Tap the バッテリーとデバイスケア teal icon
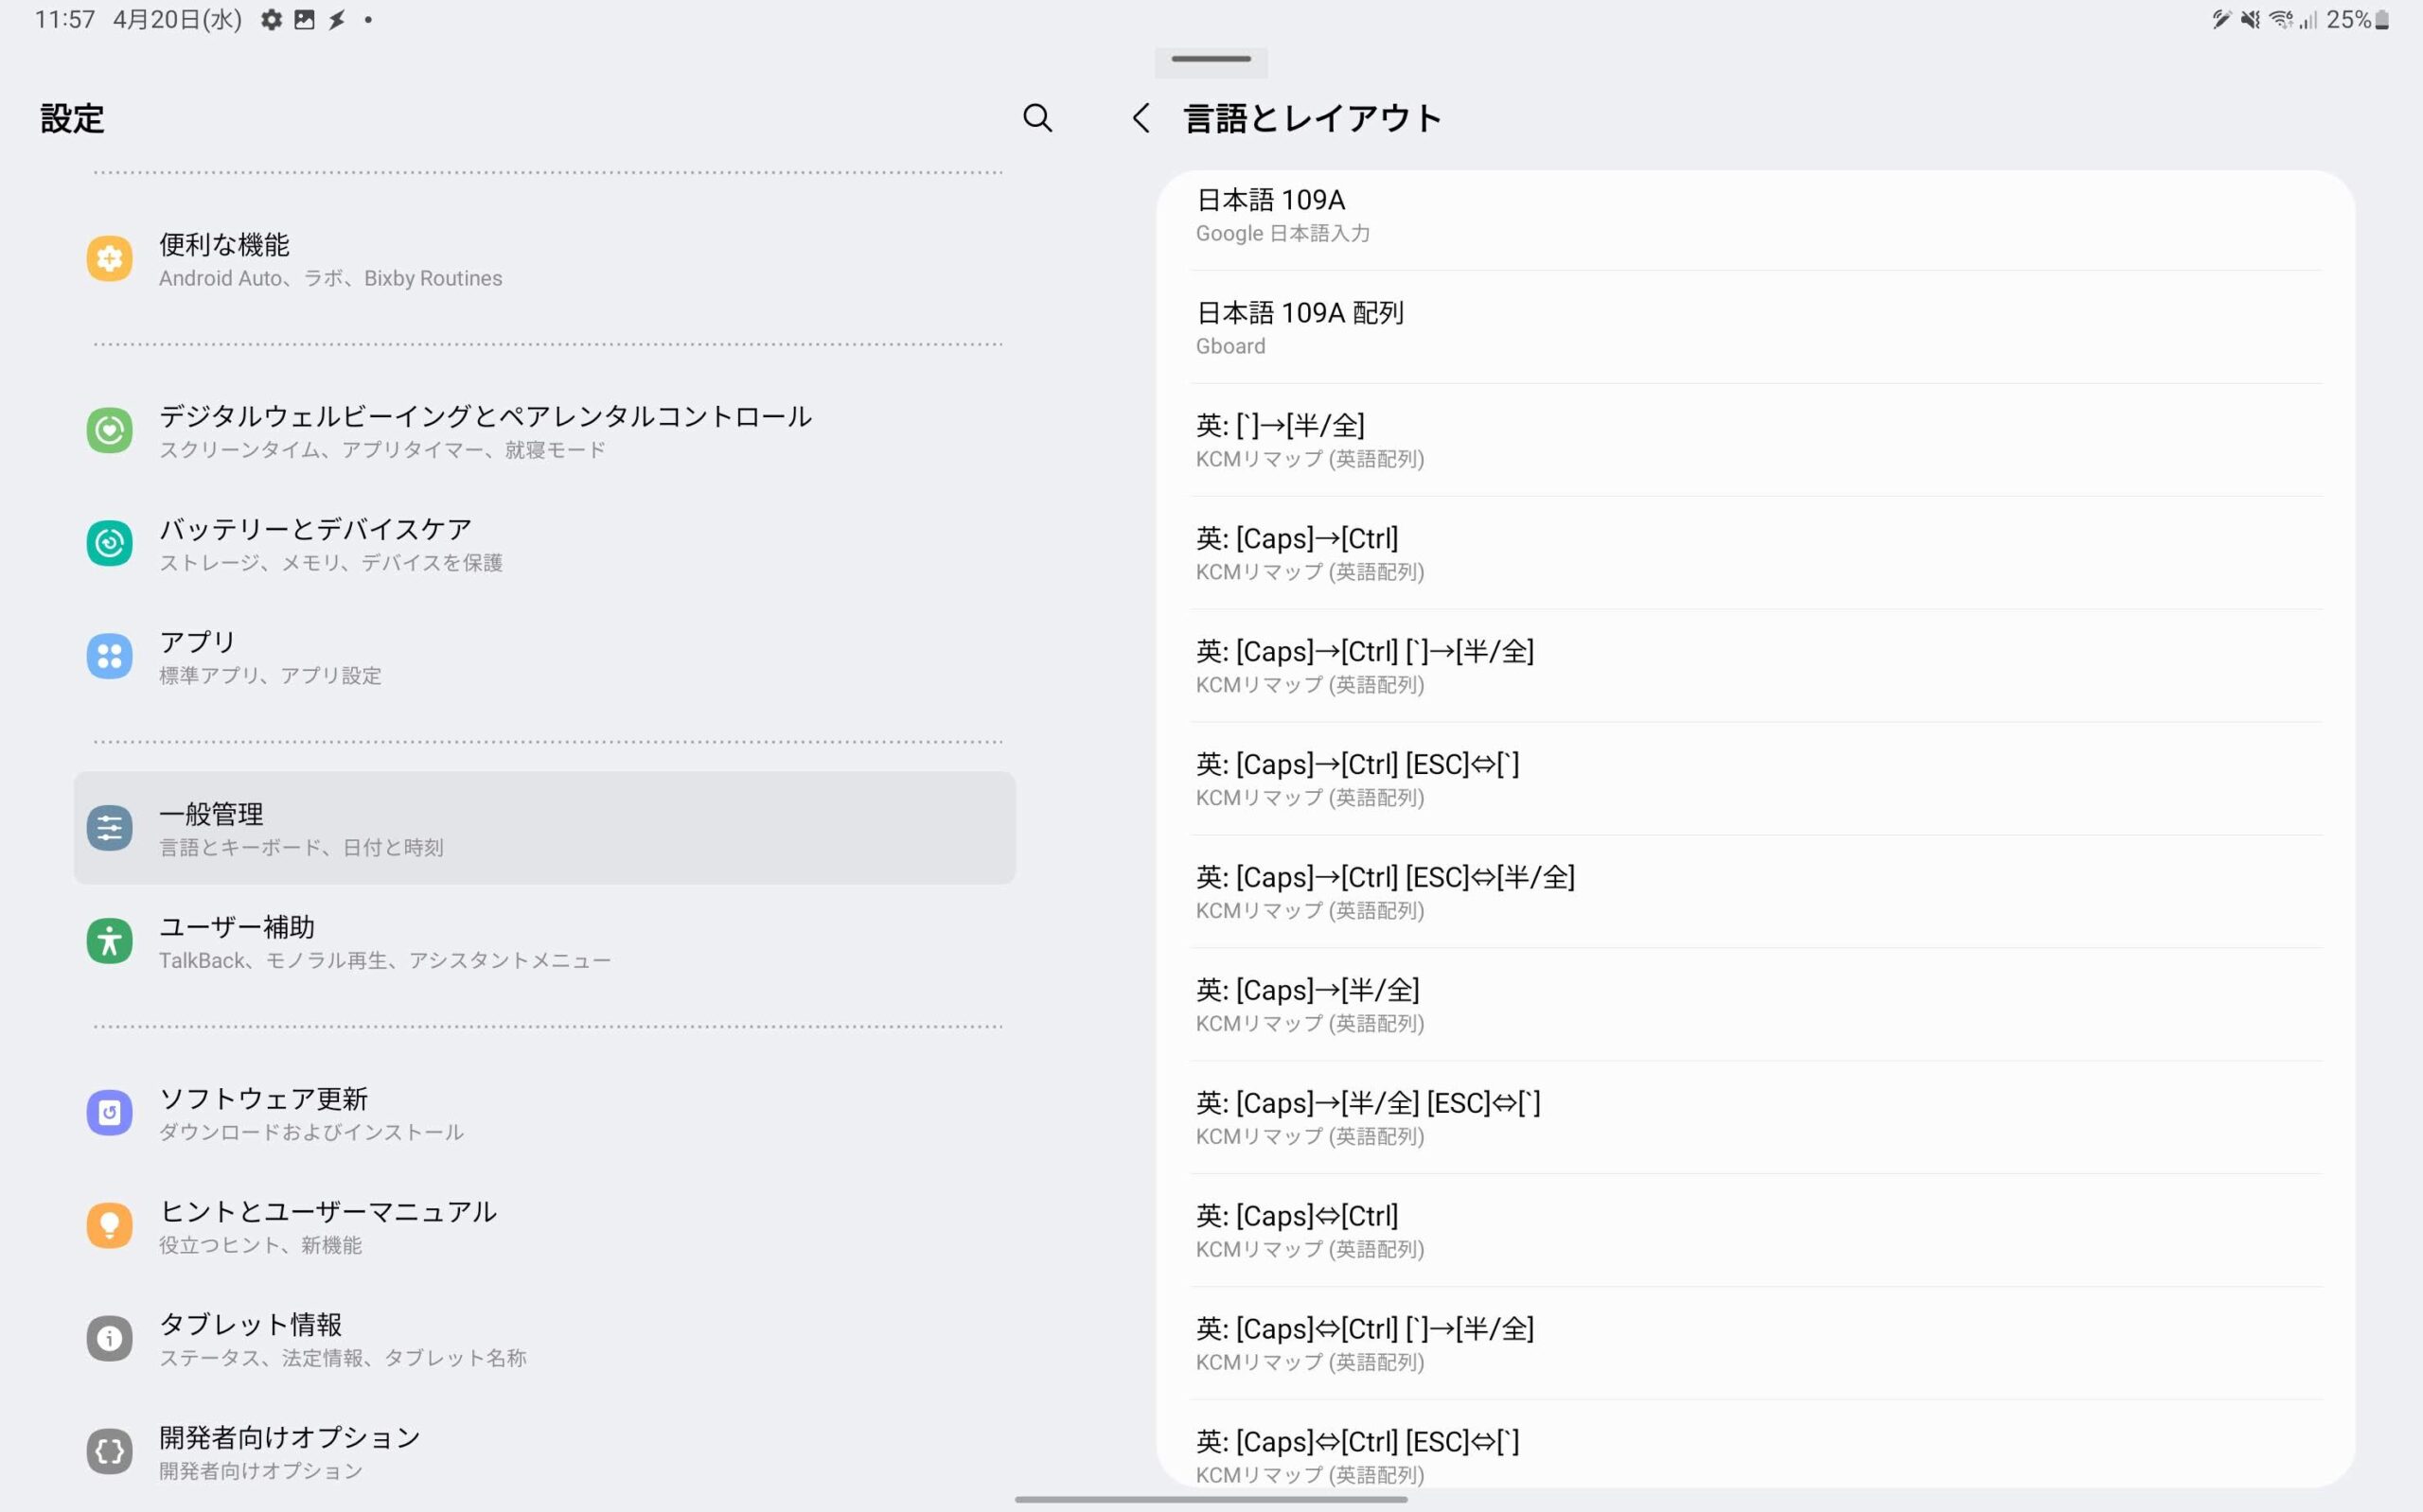The height and width of the screenshot is (1512, 2423). [110, 543]
